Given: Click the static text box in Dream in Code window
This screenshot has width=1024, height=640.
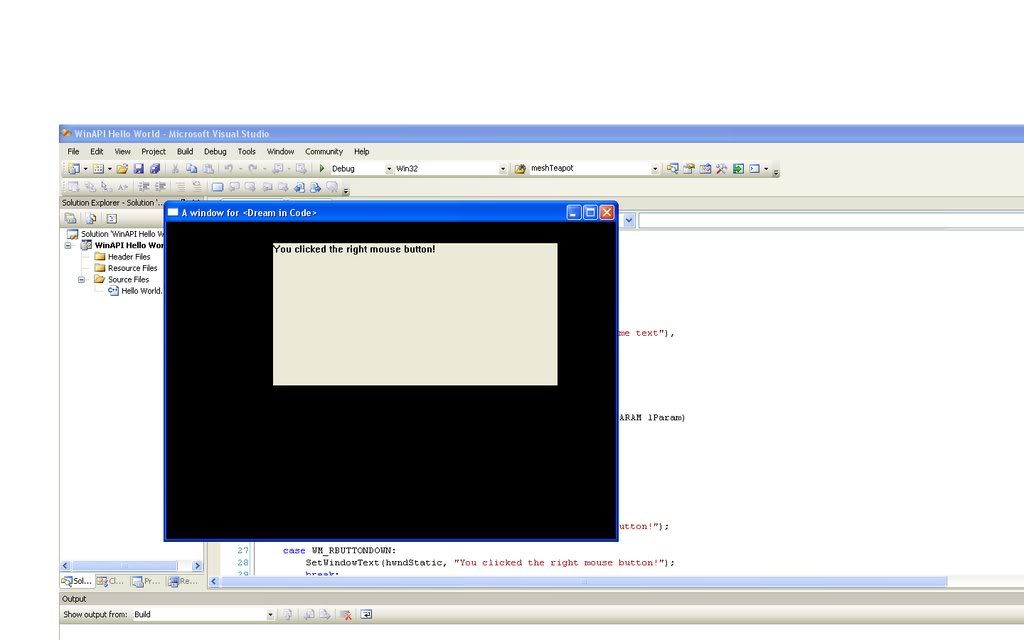Looking at the screenshot, I should coord(415,314).
